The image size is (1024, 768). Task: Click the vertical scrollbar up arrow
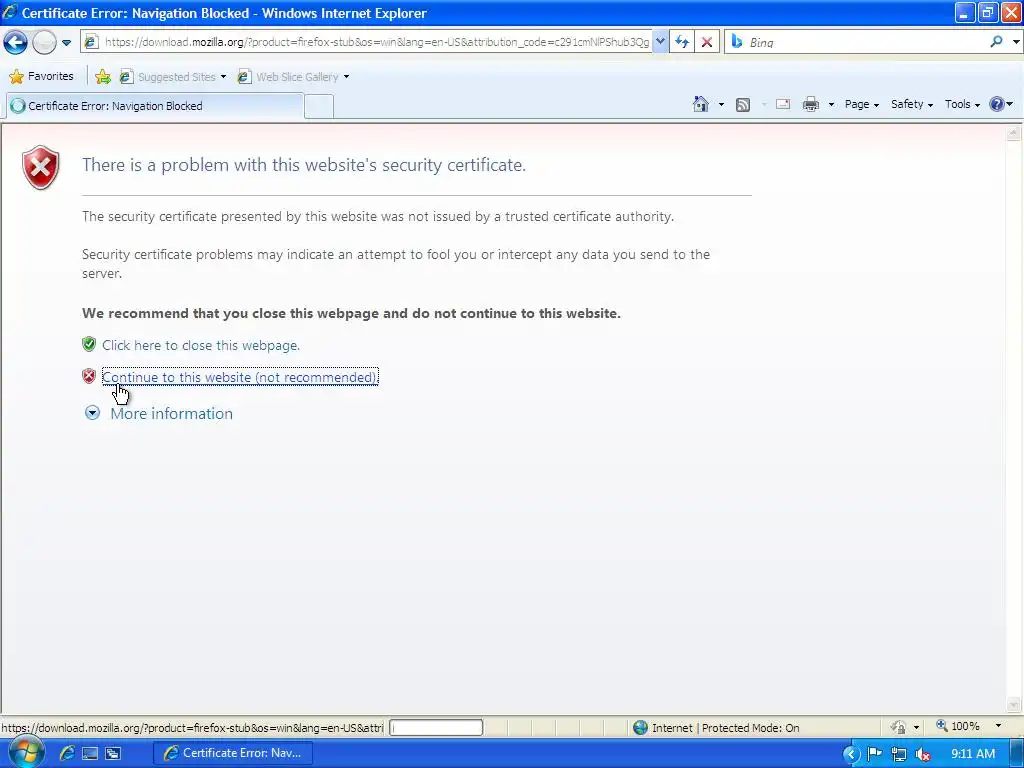tap(1014, 133)
